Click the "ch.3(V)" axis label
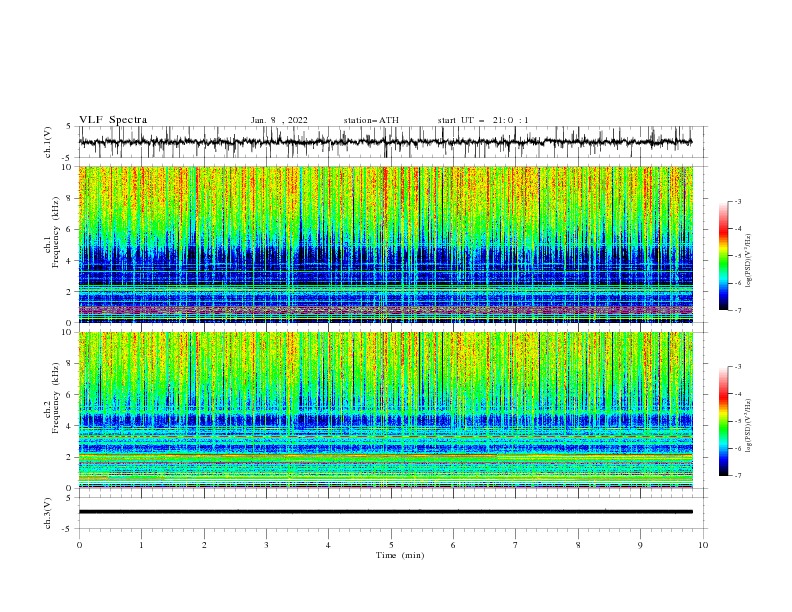792x612 pixels. click(x=48, y=513)
